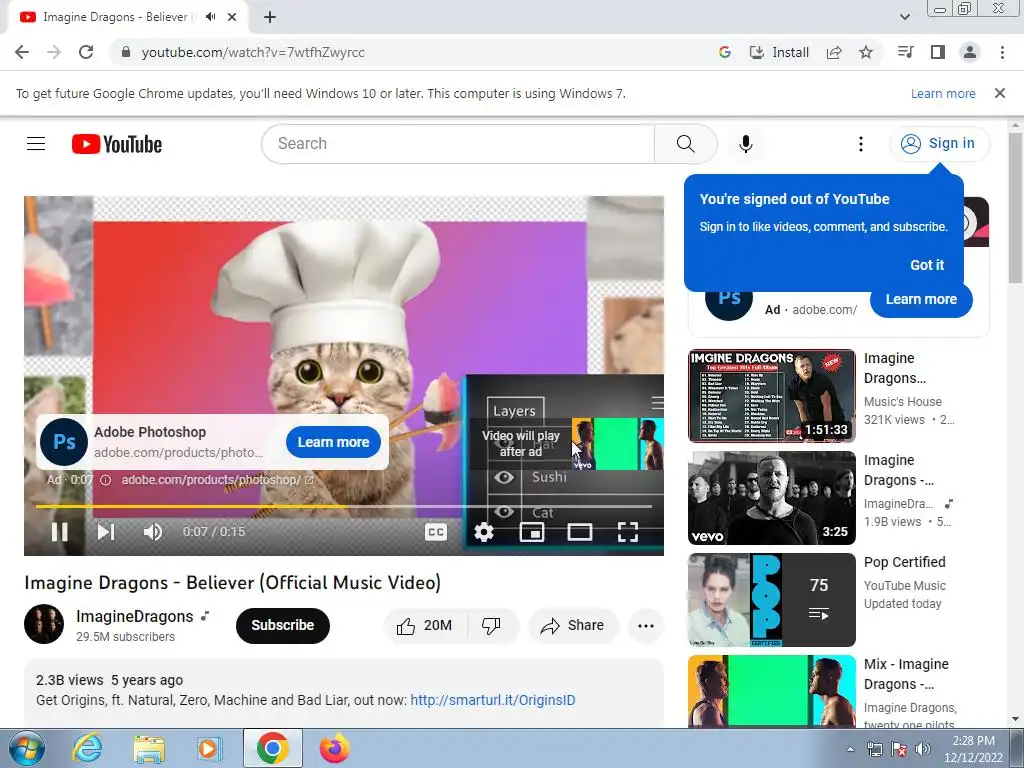Show hidden system tray icons

tap(850, 750)
